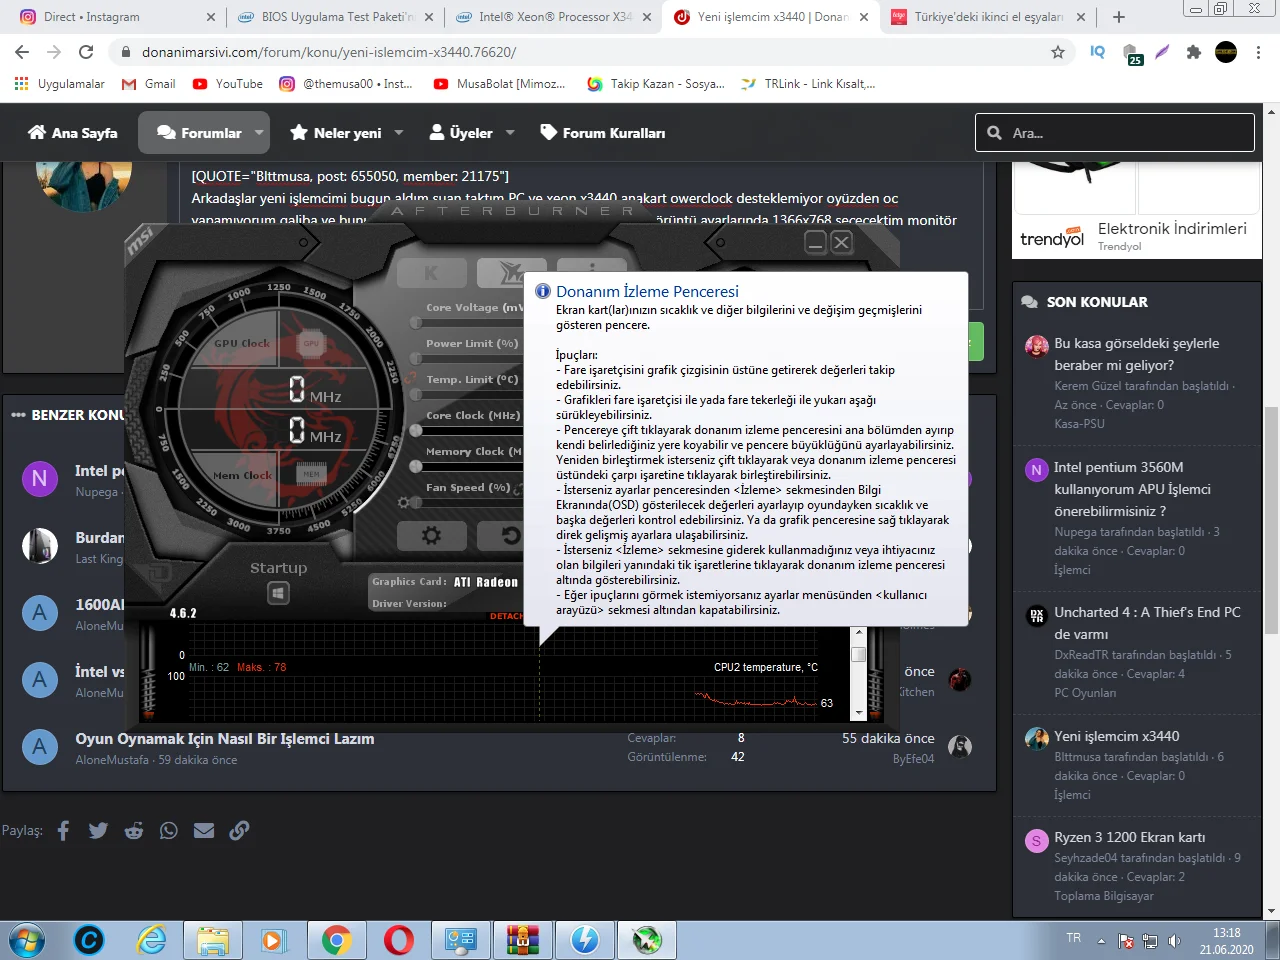This screenshot has height=960, width=1280.
Task: Open Uygulamalar apps shortcut in bookmarks bar
Action: click(59, 84)
